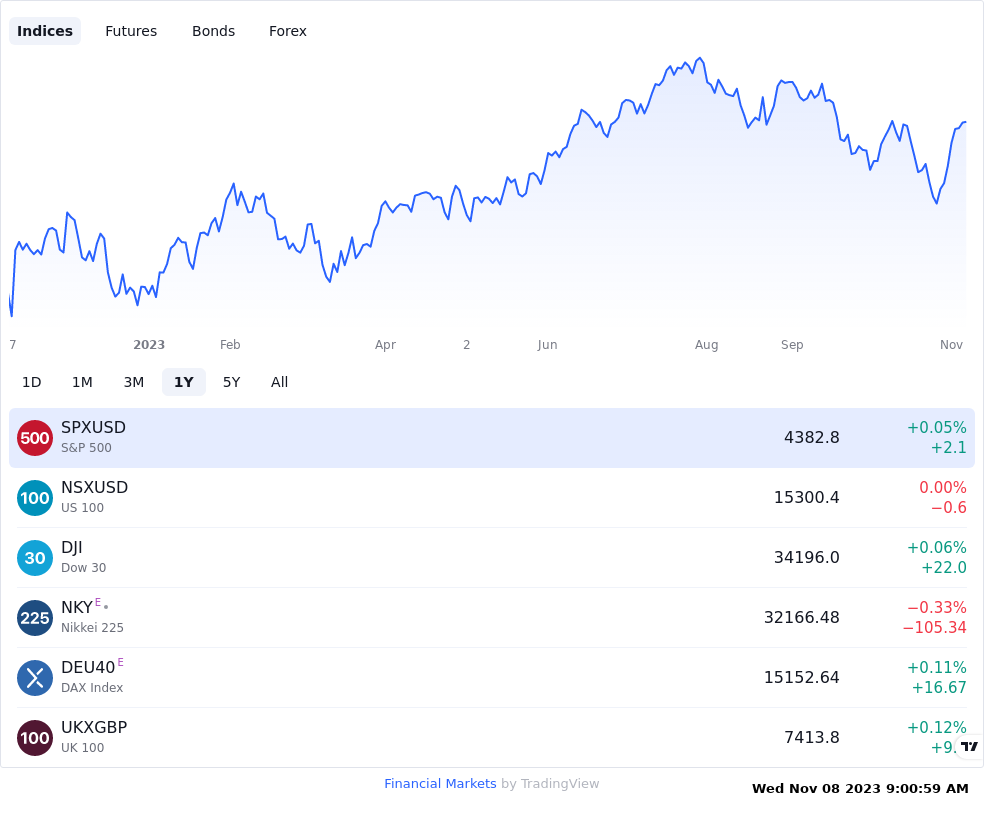Click the NKY Nikkei 225 symbol name
The image size is (984, 820).
[x=77, y=607]
